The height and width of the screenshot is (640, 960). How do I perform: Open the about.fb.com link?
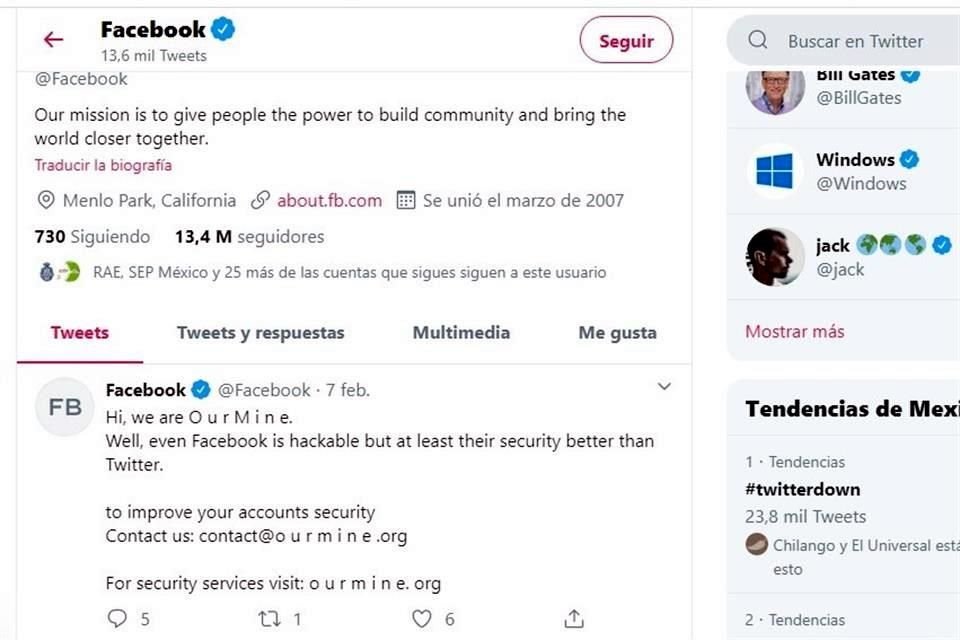coord(330,200)
